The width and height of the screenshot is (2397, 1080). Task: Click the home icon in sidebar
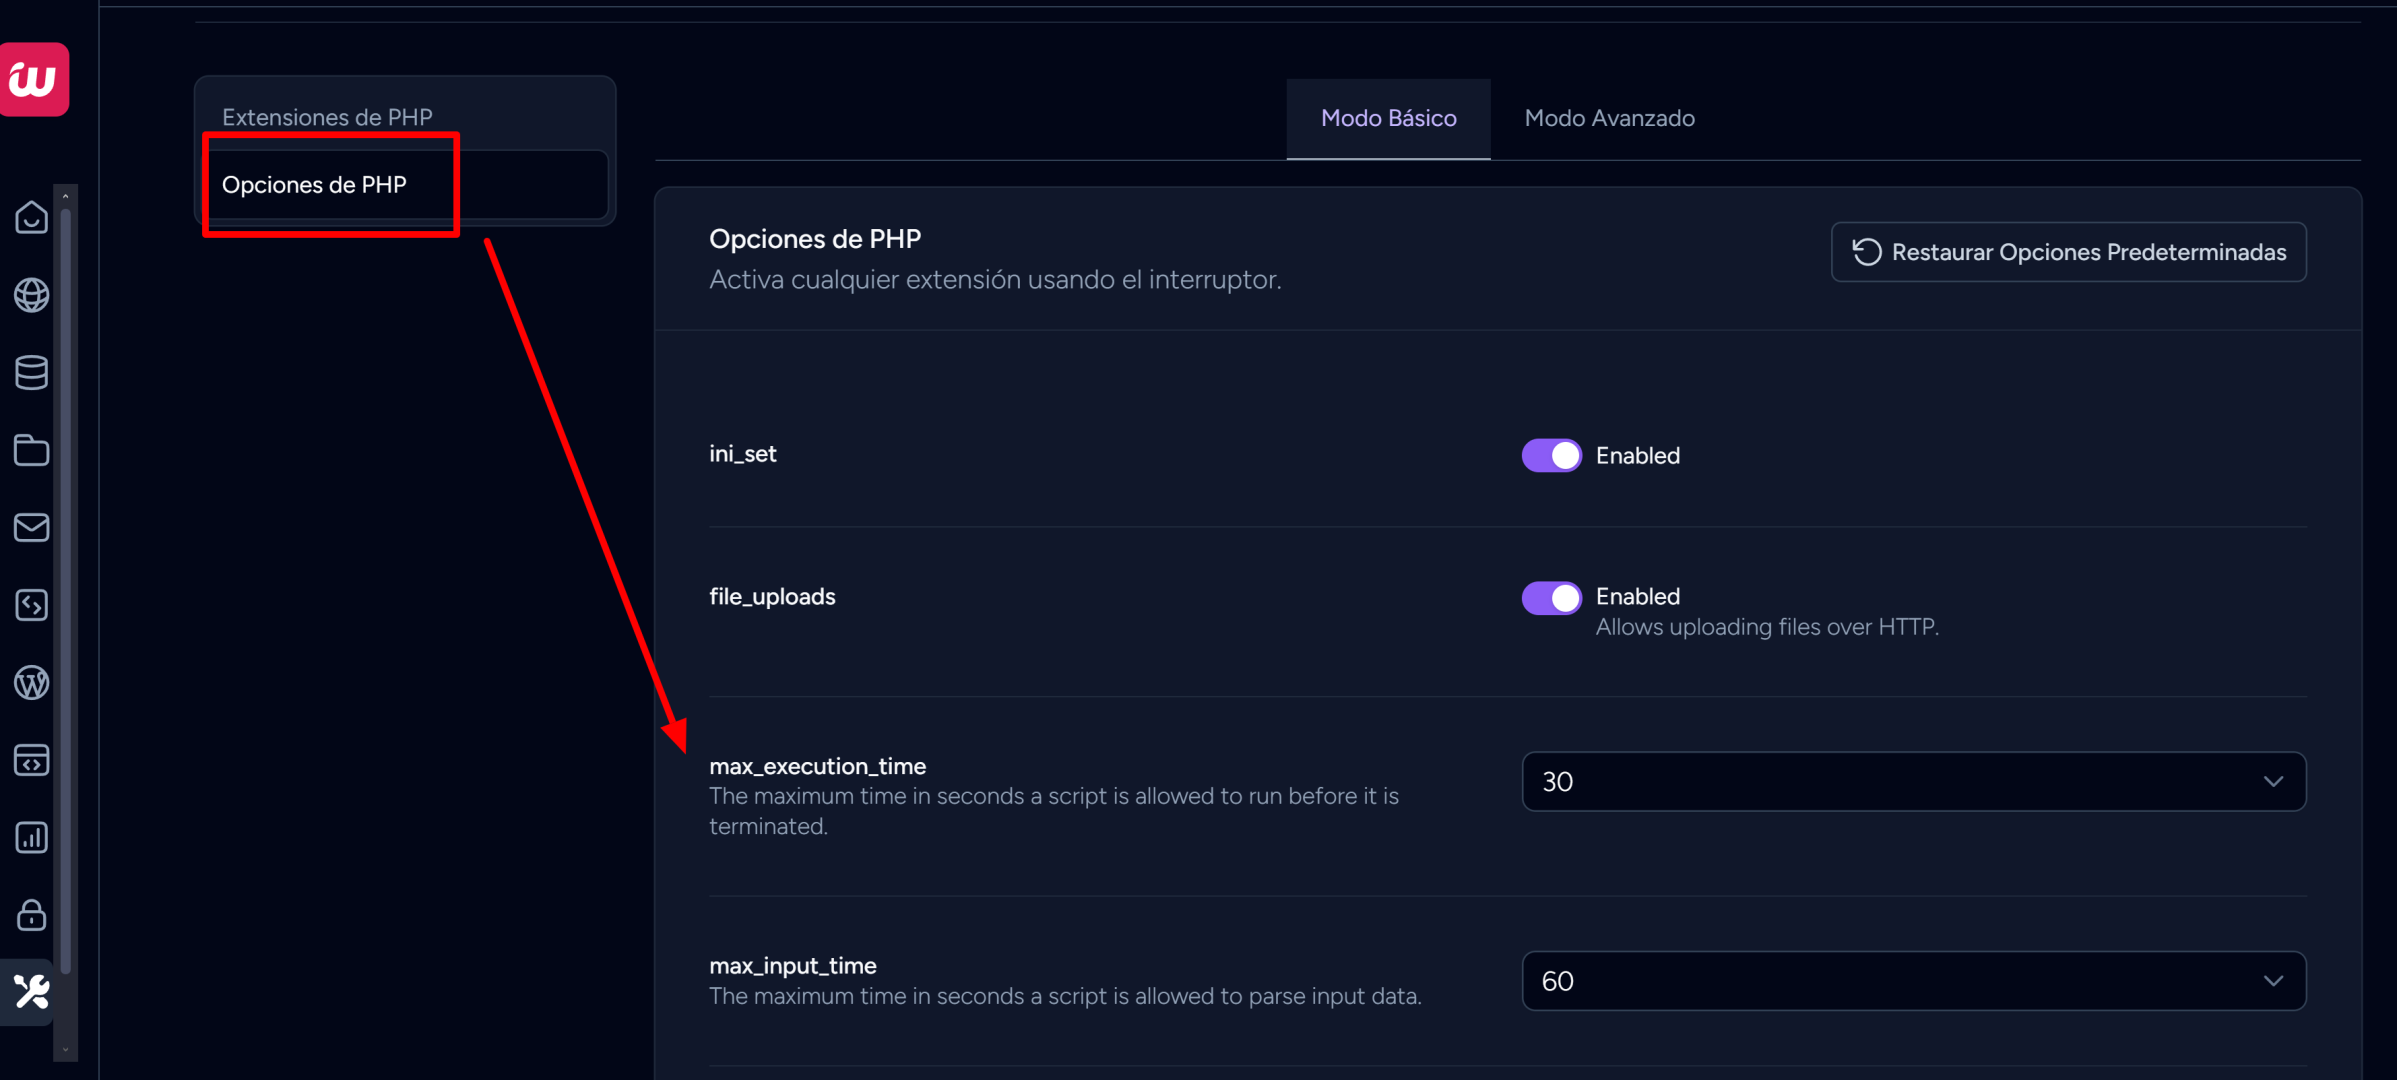coord(31,217)
